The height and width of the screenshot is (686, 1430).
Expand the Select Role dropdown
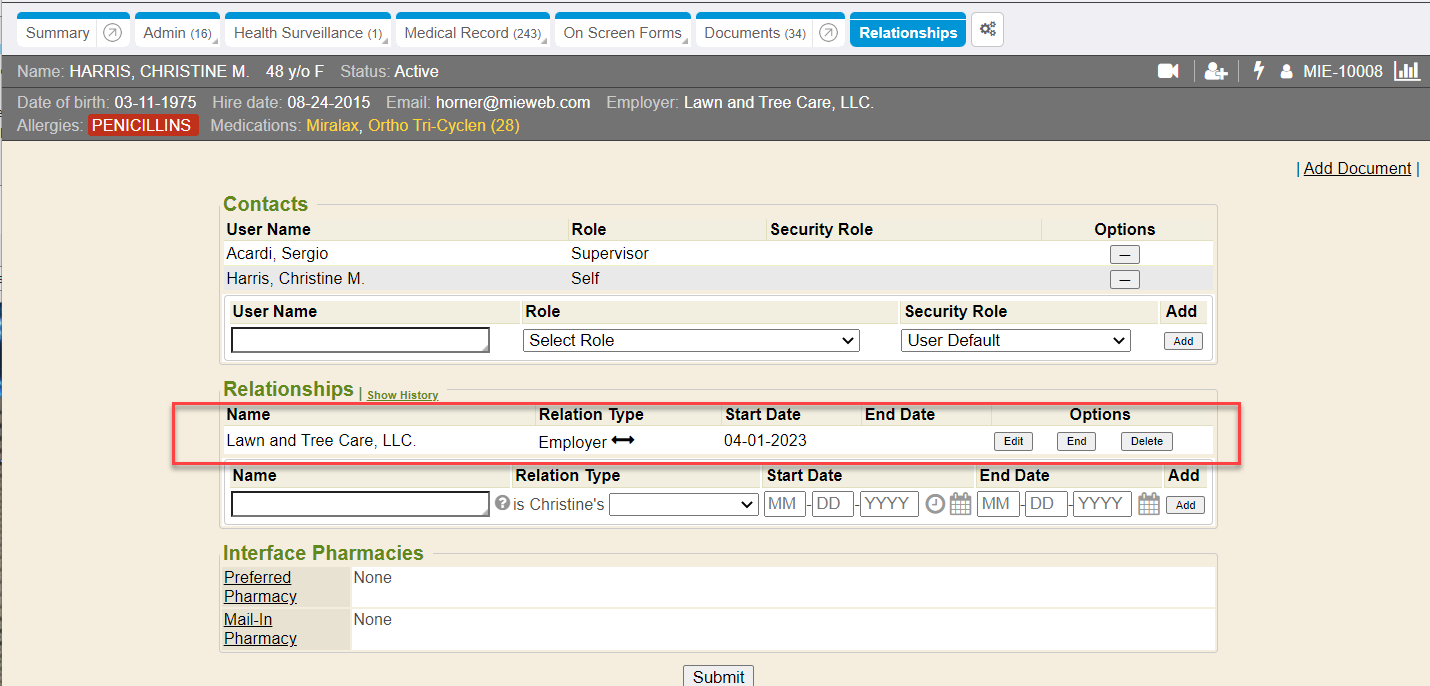[690, 341]
